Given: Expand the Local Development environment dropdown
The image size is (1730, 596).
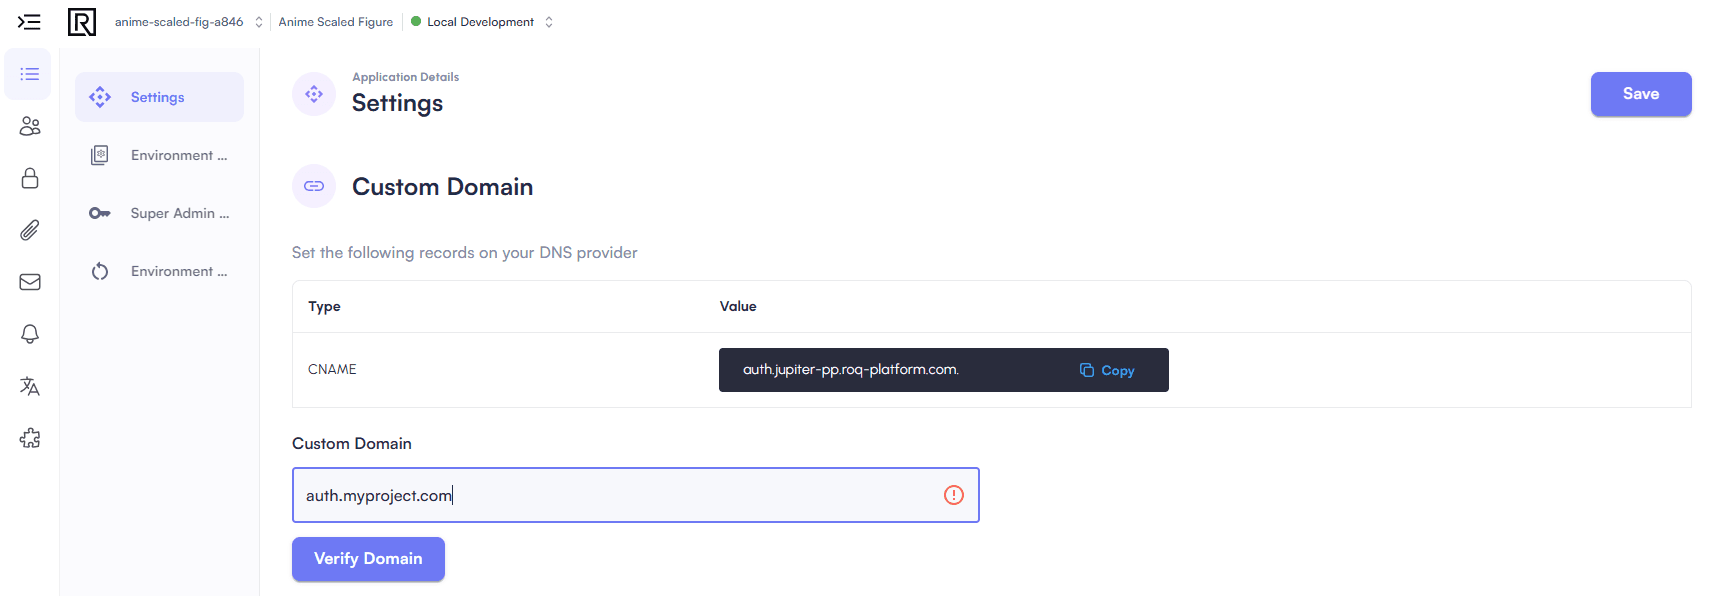Looking at the screenshot, I should [482, 22].
